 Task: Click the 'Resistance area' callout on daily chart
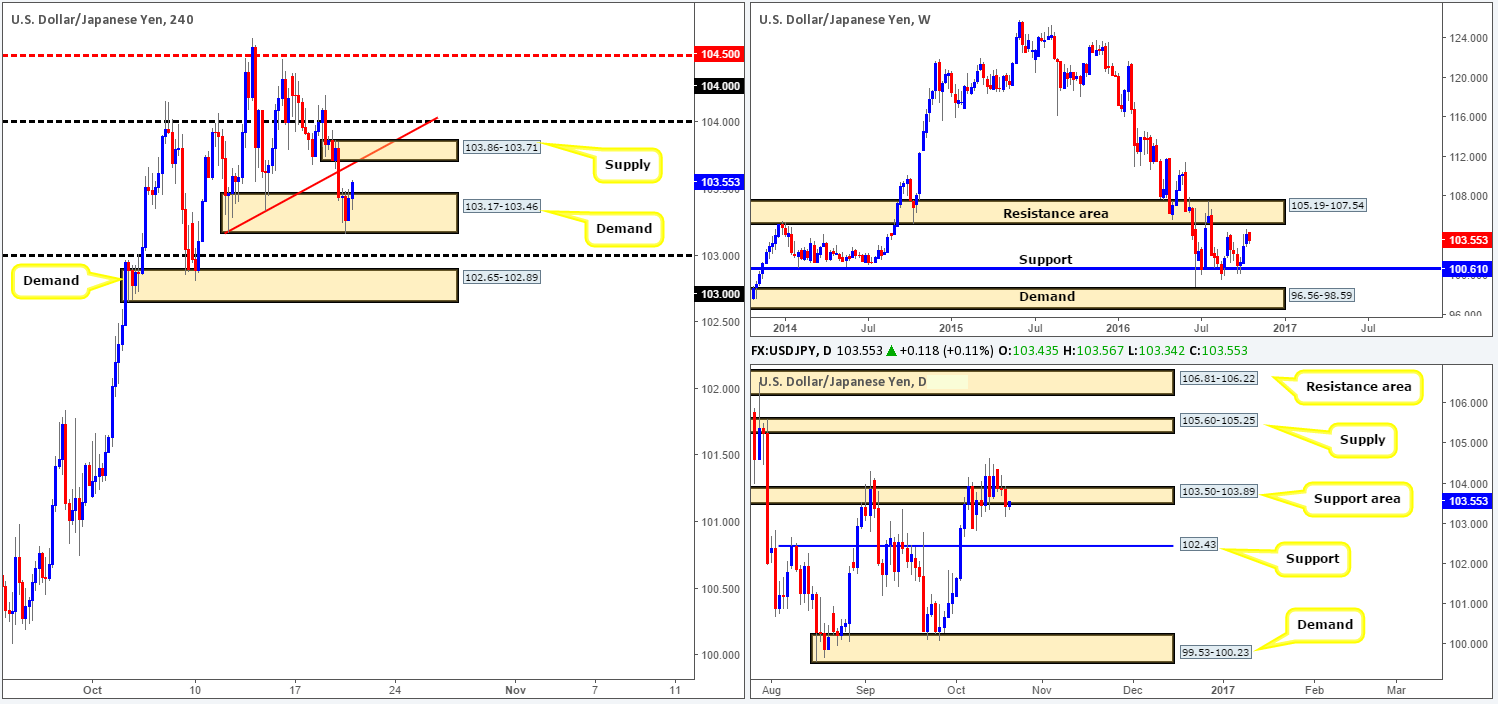(x=1358, y=387)
